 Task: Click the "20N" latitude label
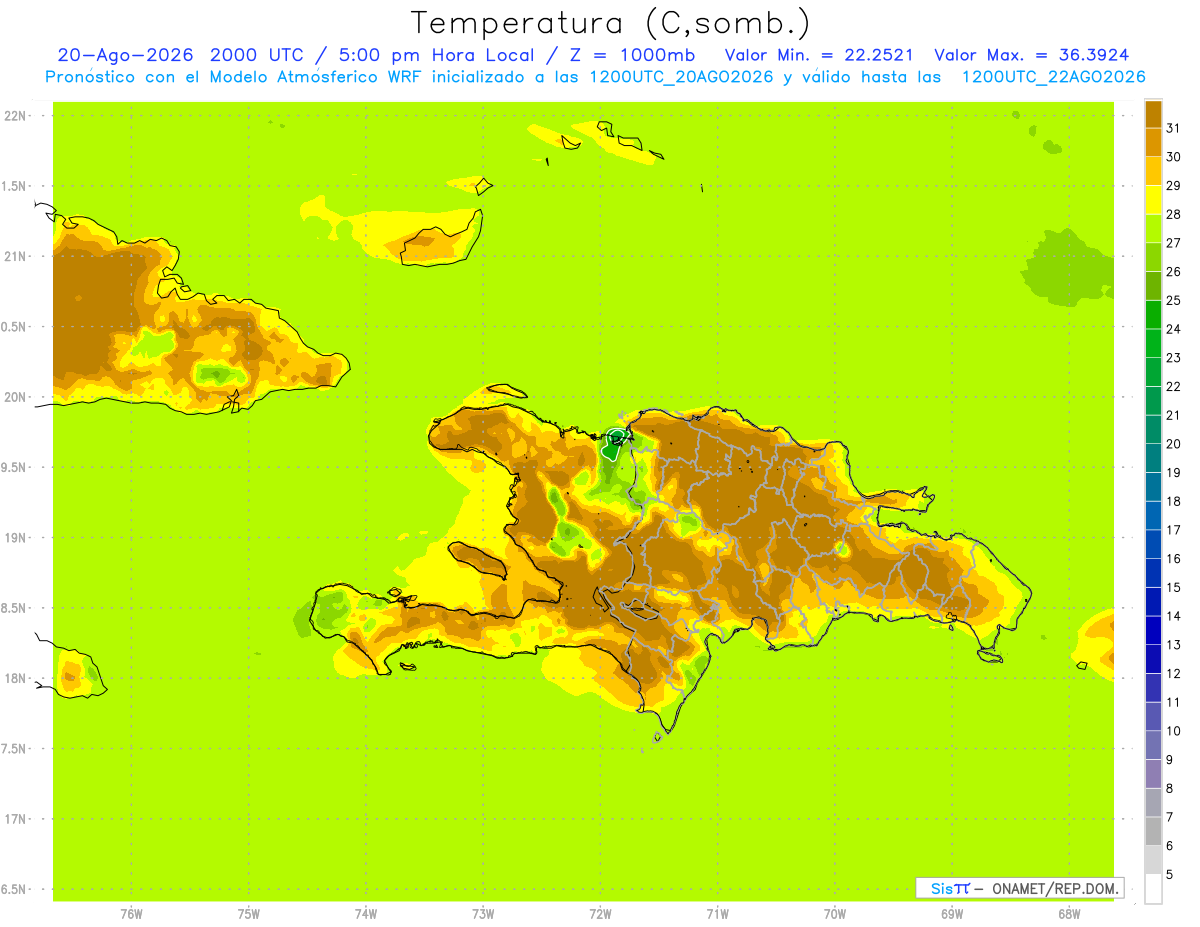15,397
